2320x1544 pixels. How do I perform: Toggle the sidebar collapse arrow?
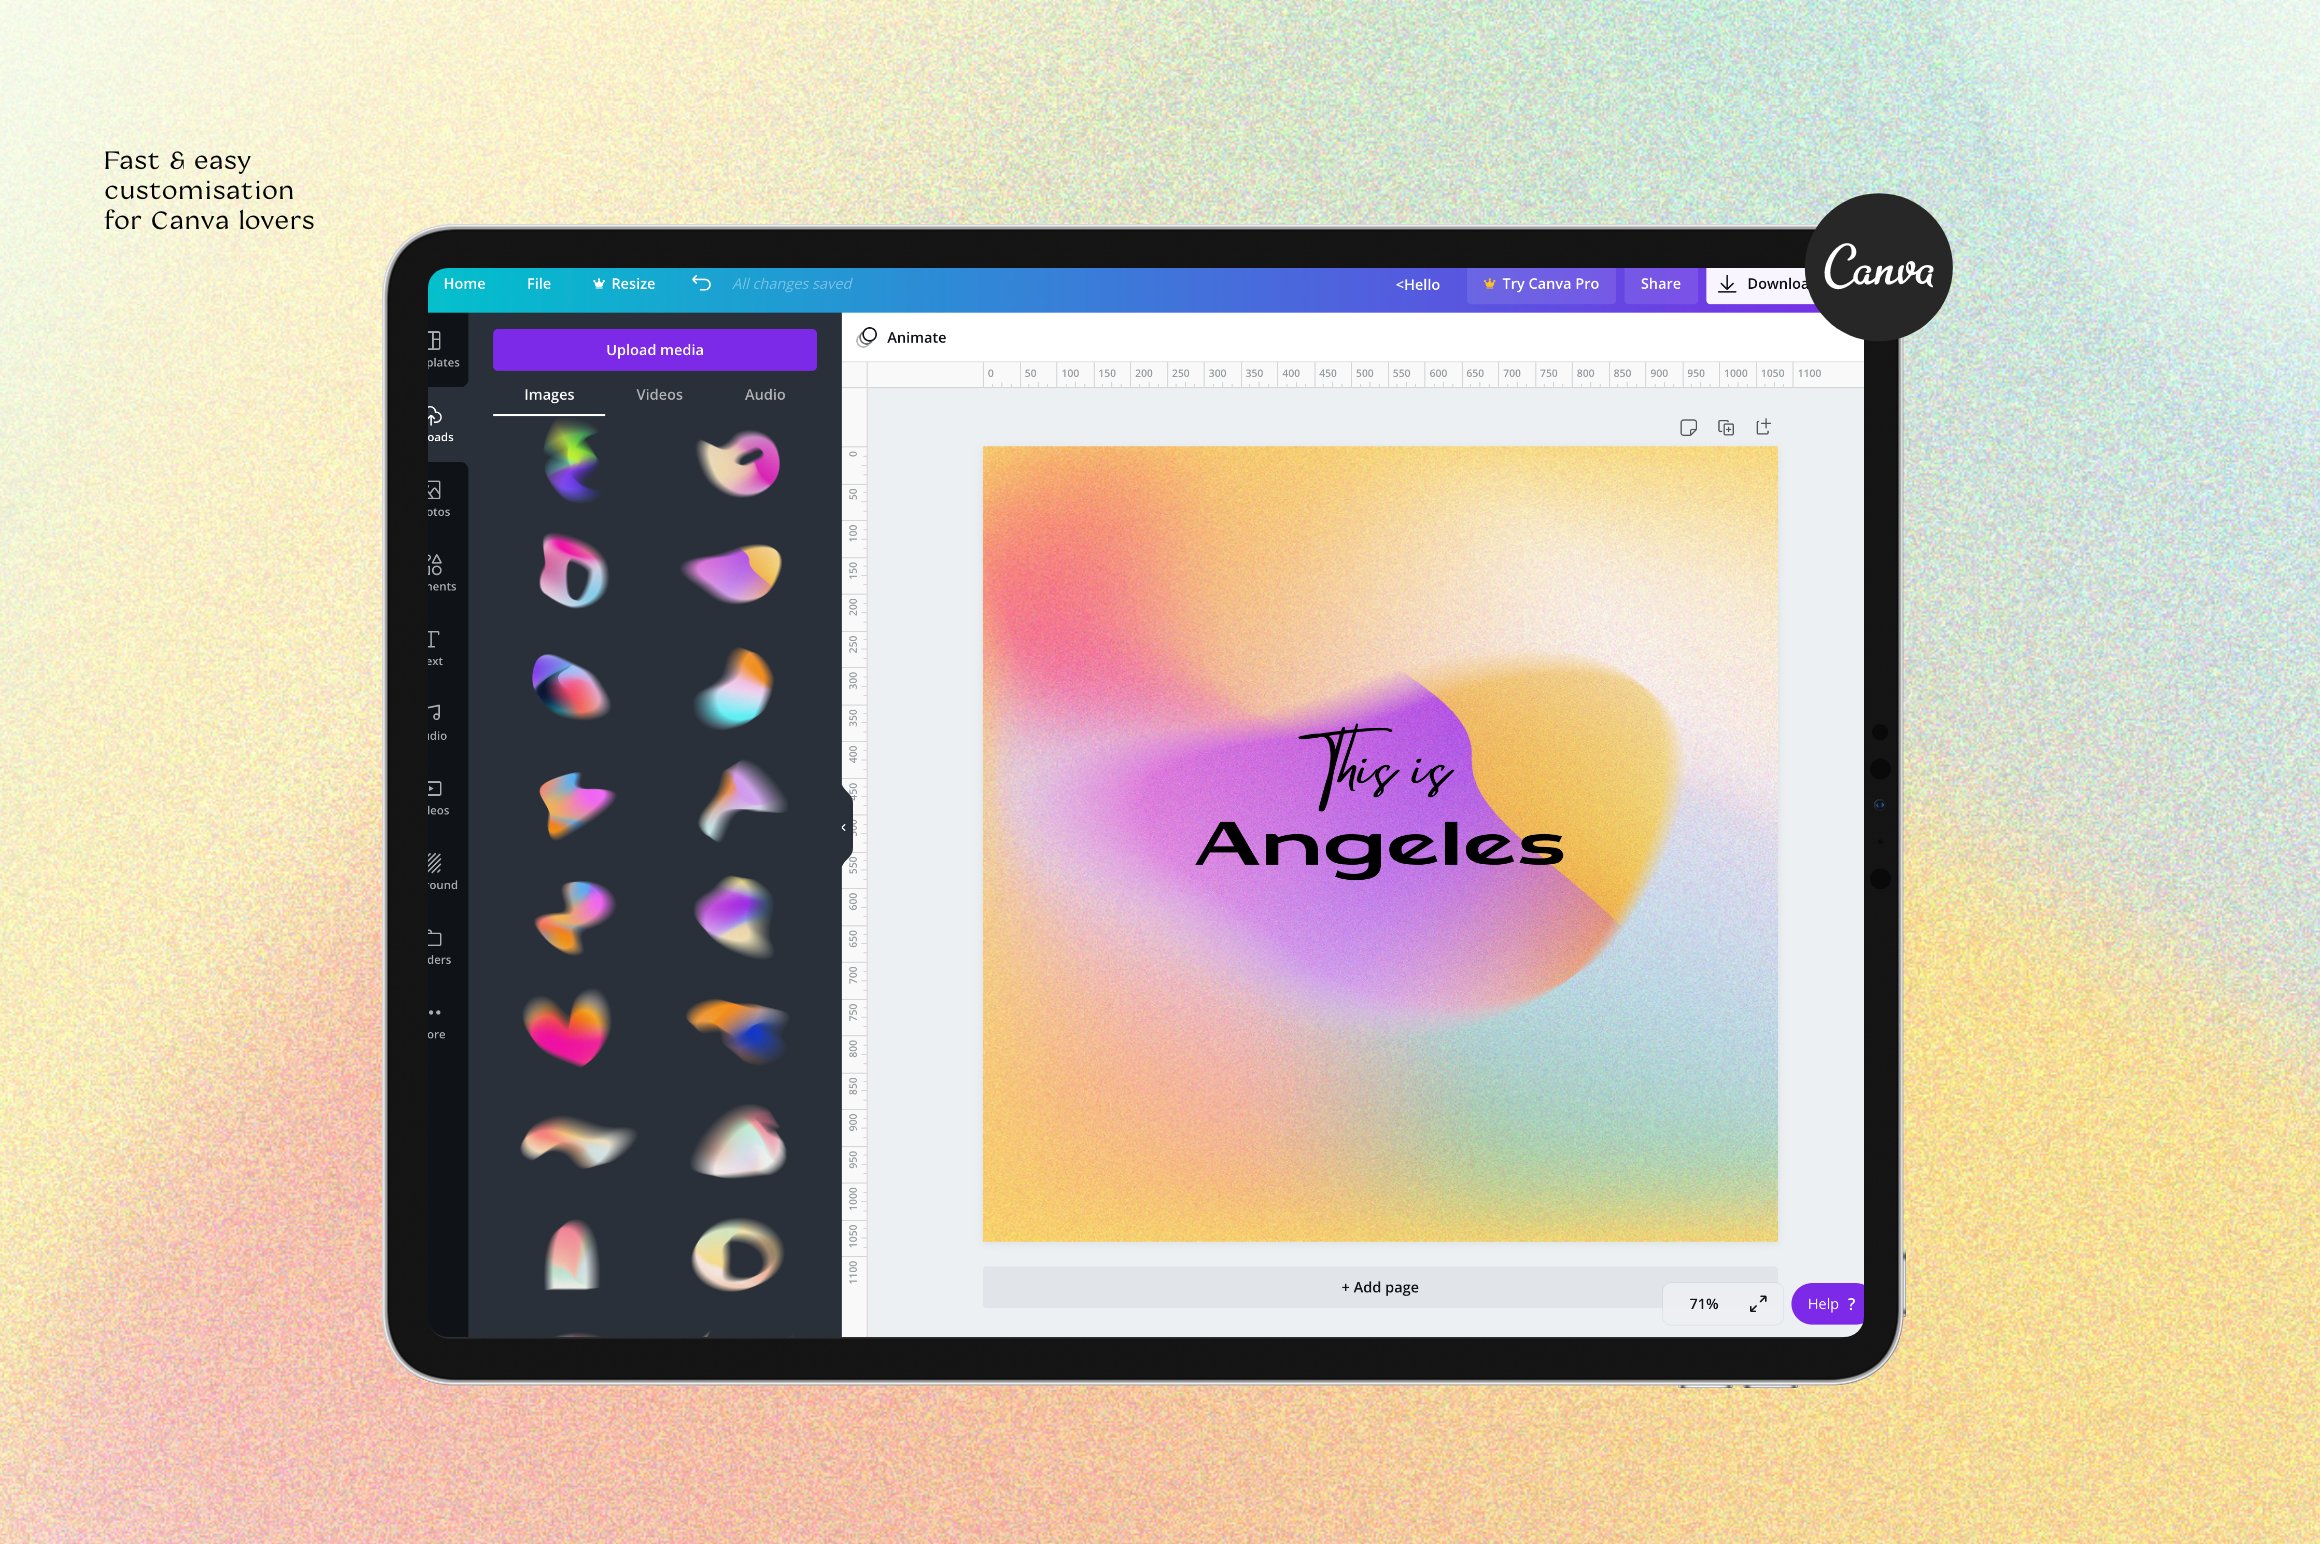tap(844, 825)
